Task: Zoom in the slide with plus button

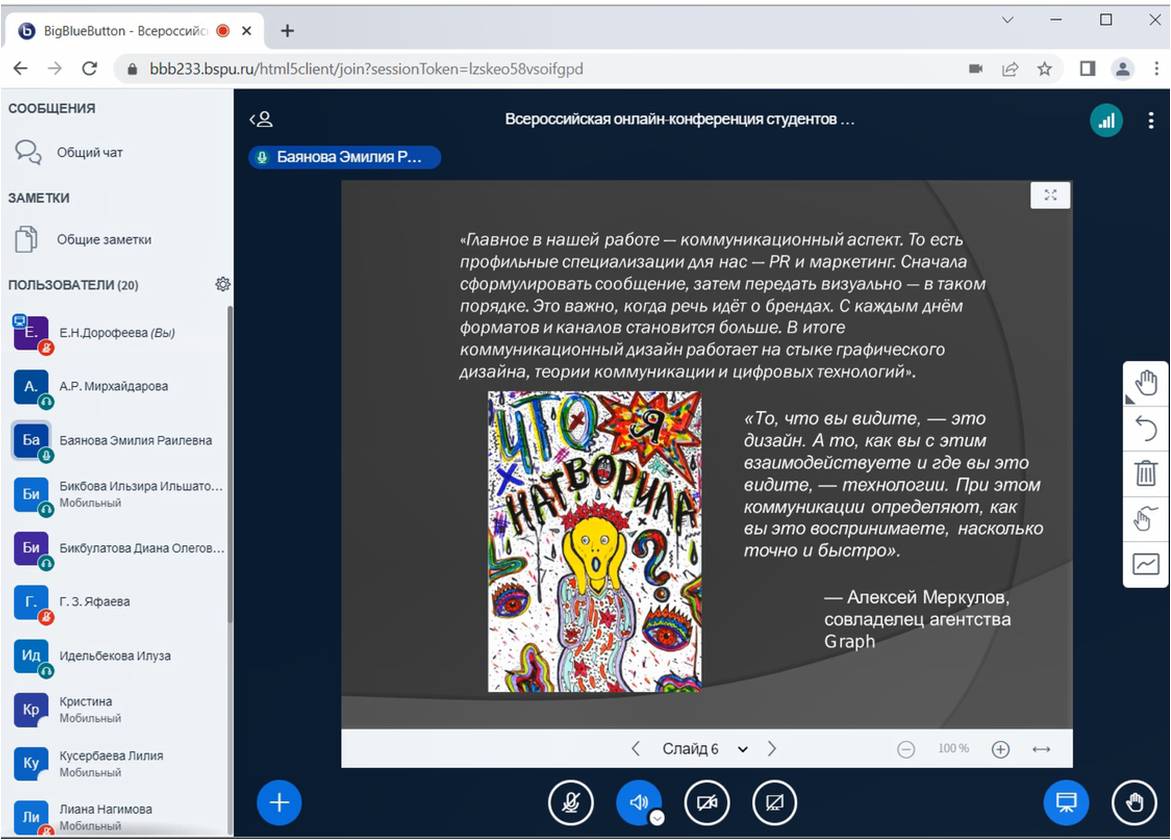Action: pyautogui.click(x=1000, y=749)
